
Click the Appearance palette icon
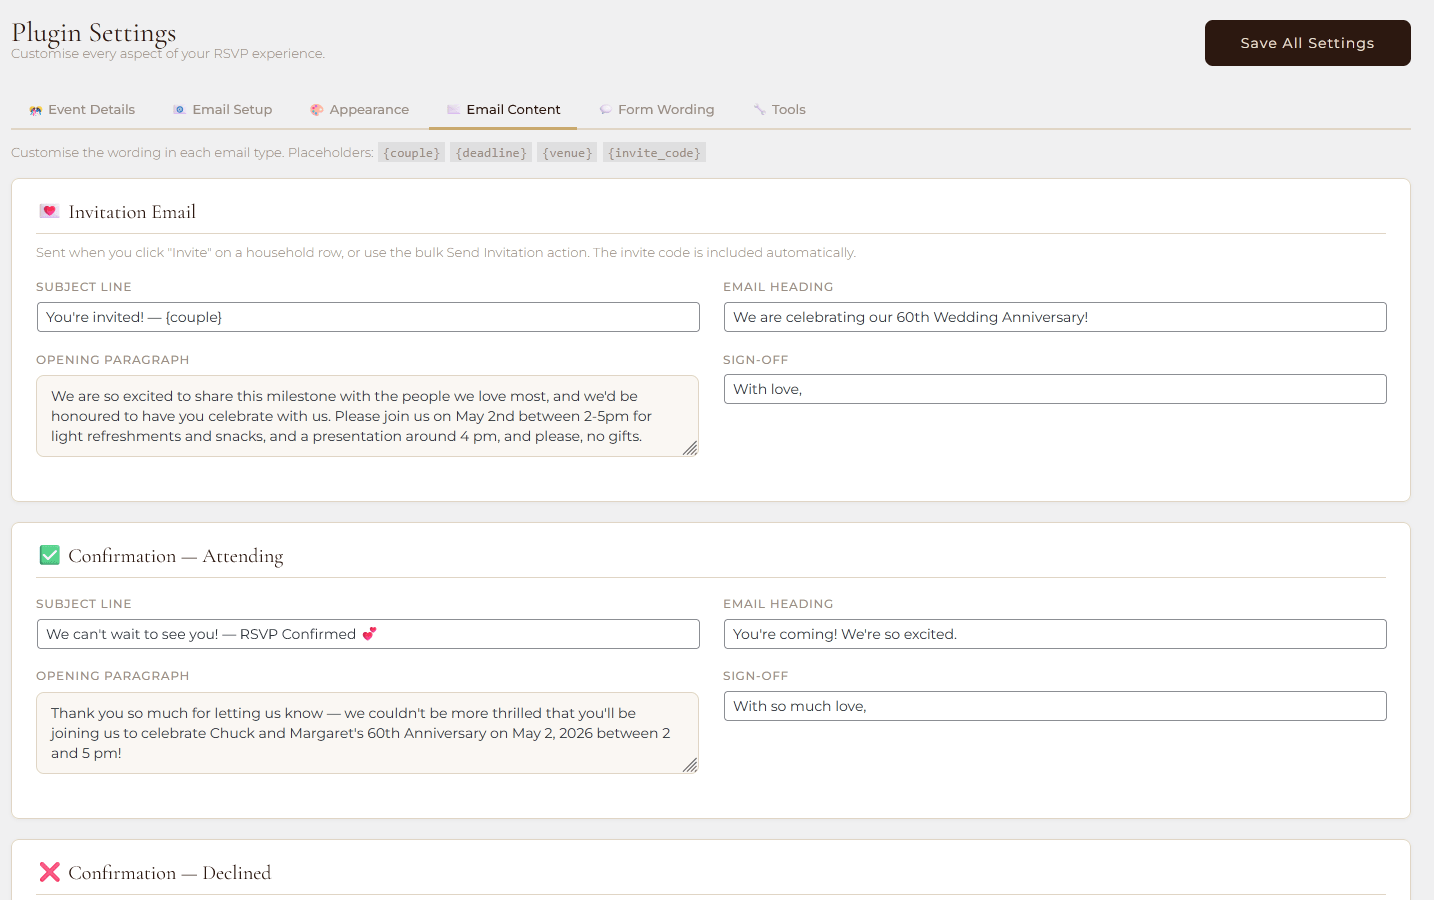(317, 110)
